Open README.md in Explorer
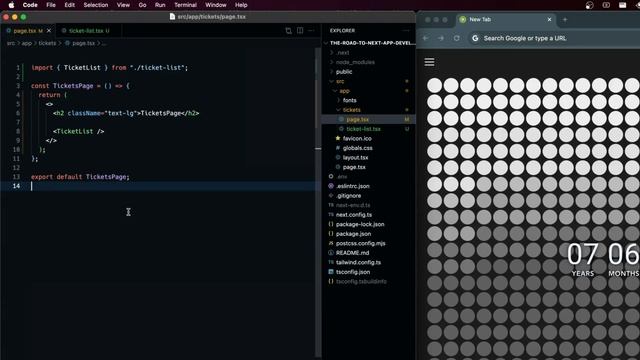Screen dimensions: 640x360 [369, 253]
